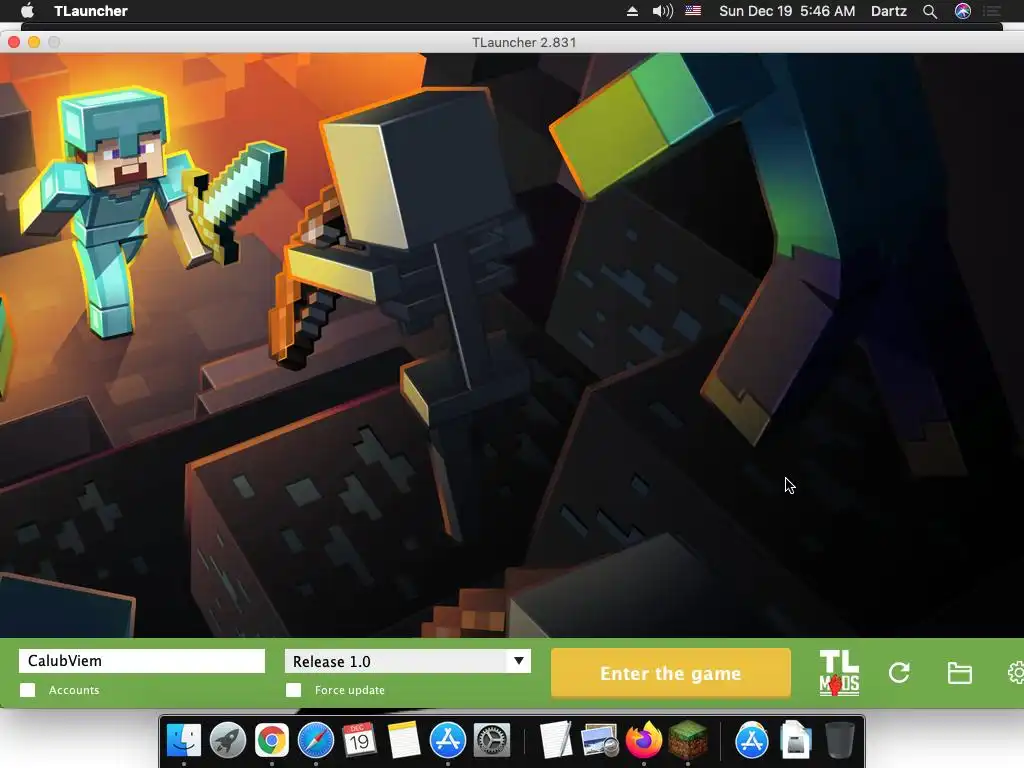
Task: Open Spotlight search icon
Action: click(x=930, y=11)
